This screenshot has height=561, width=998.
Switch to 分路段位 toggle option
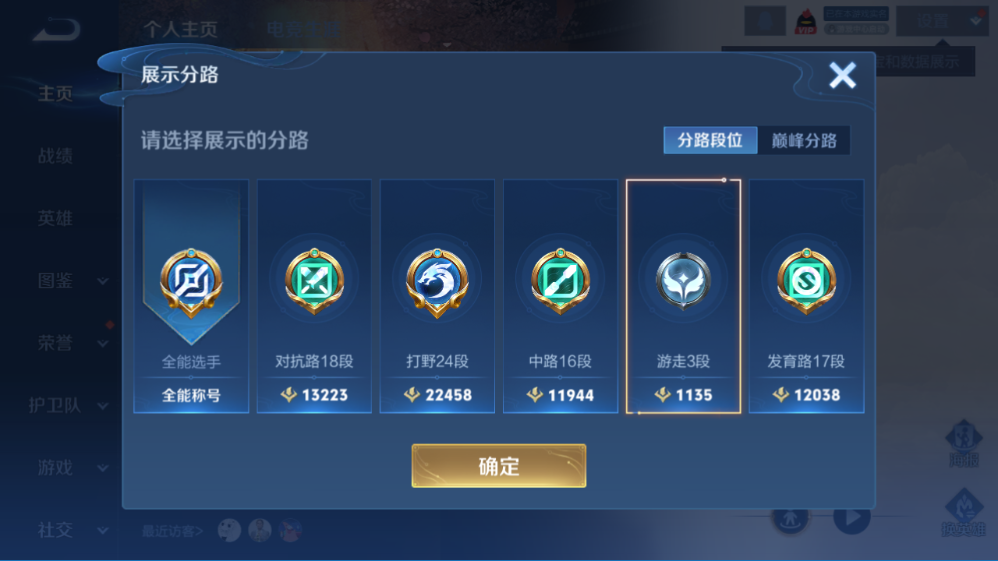[x=710, y=140]
